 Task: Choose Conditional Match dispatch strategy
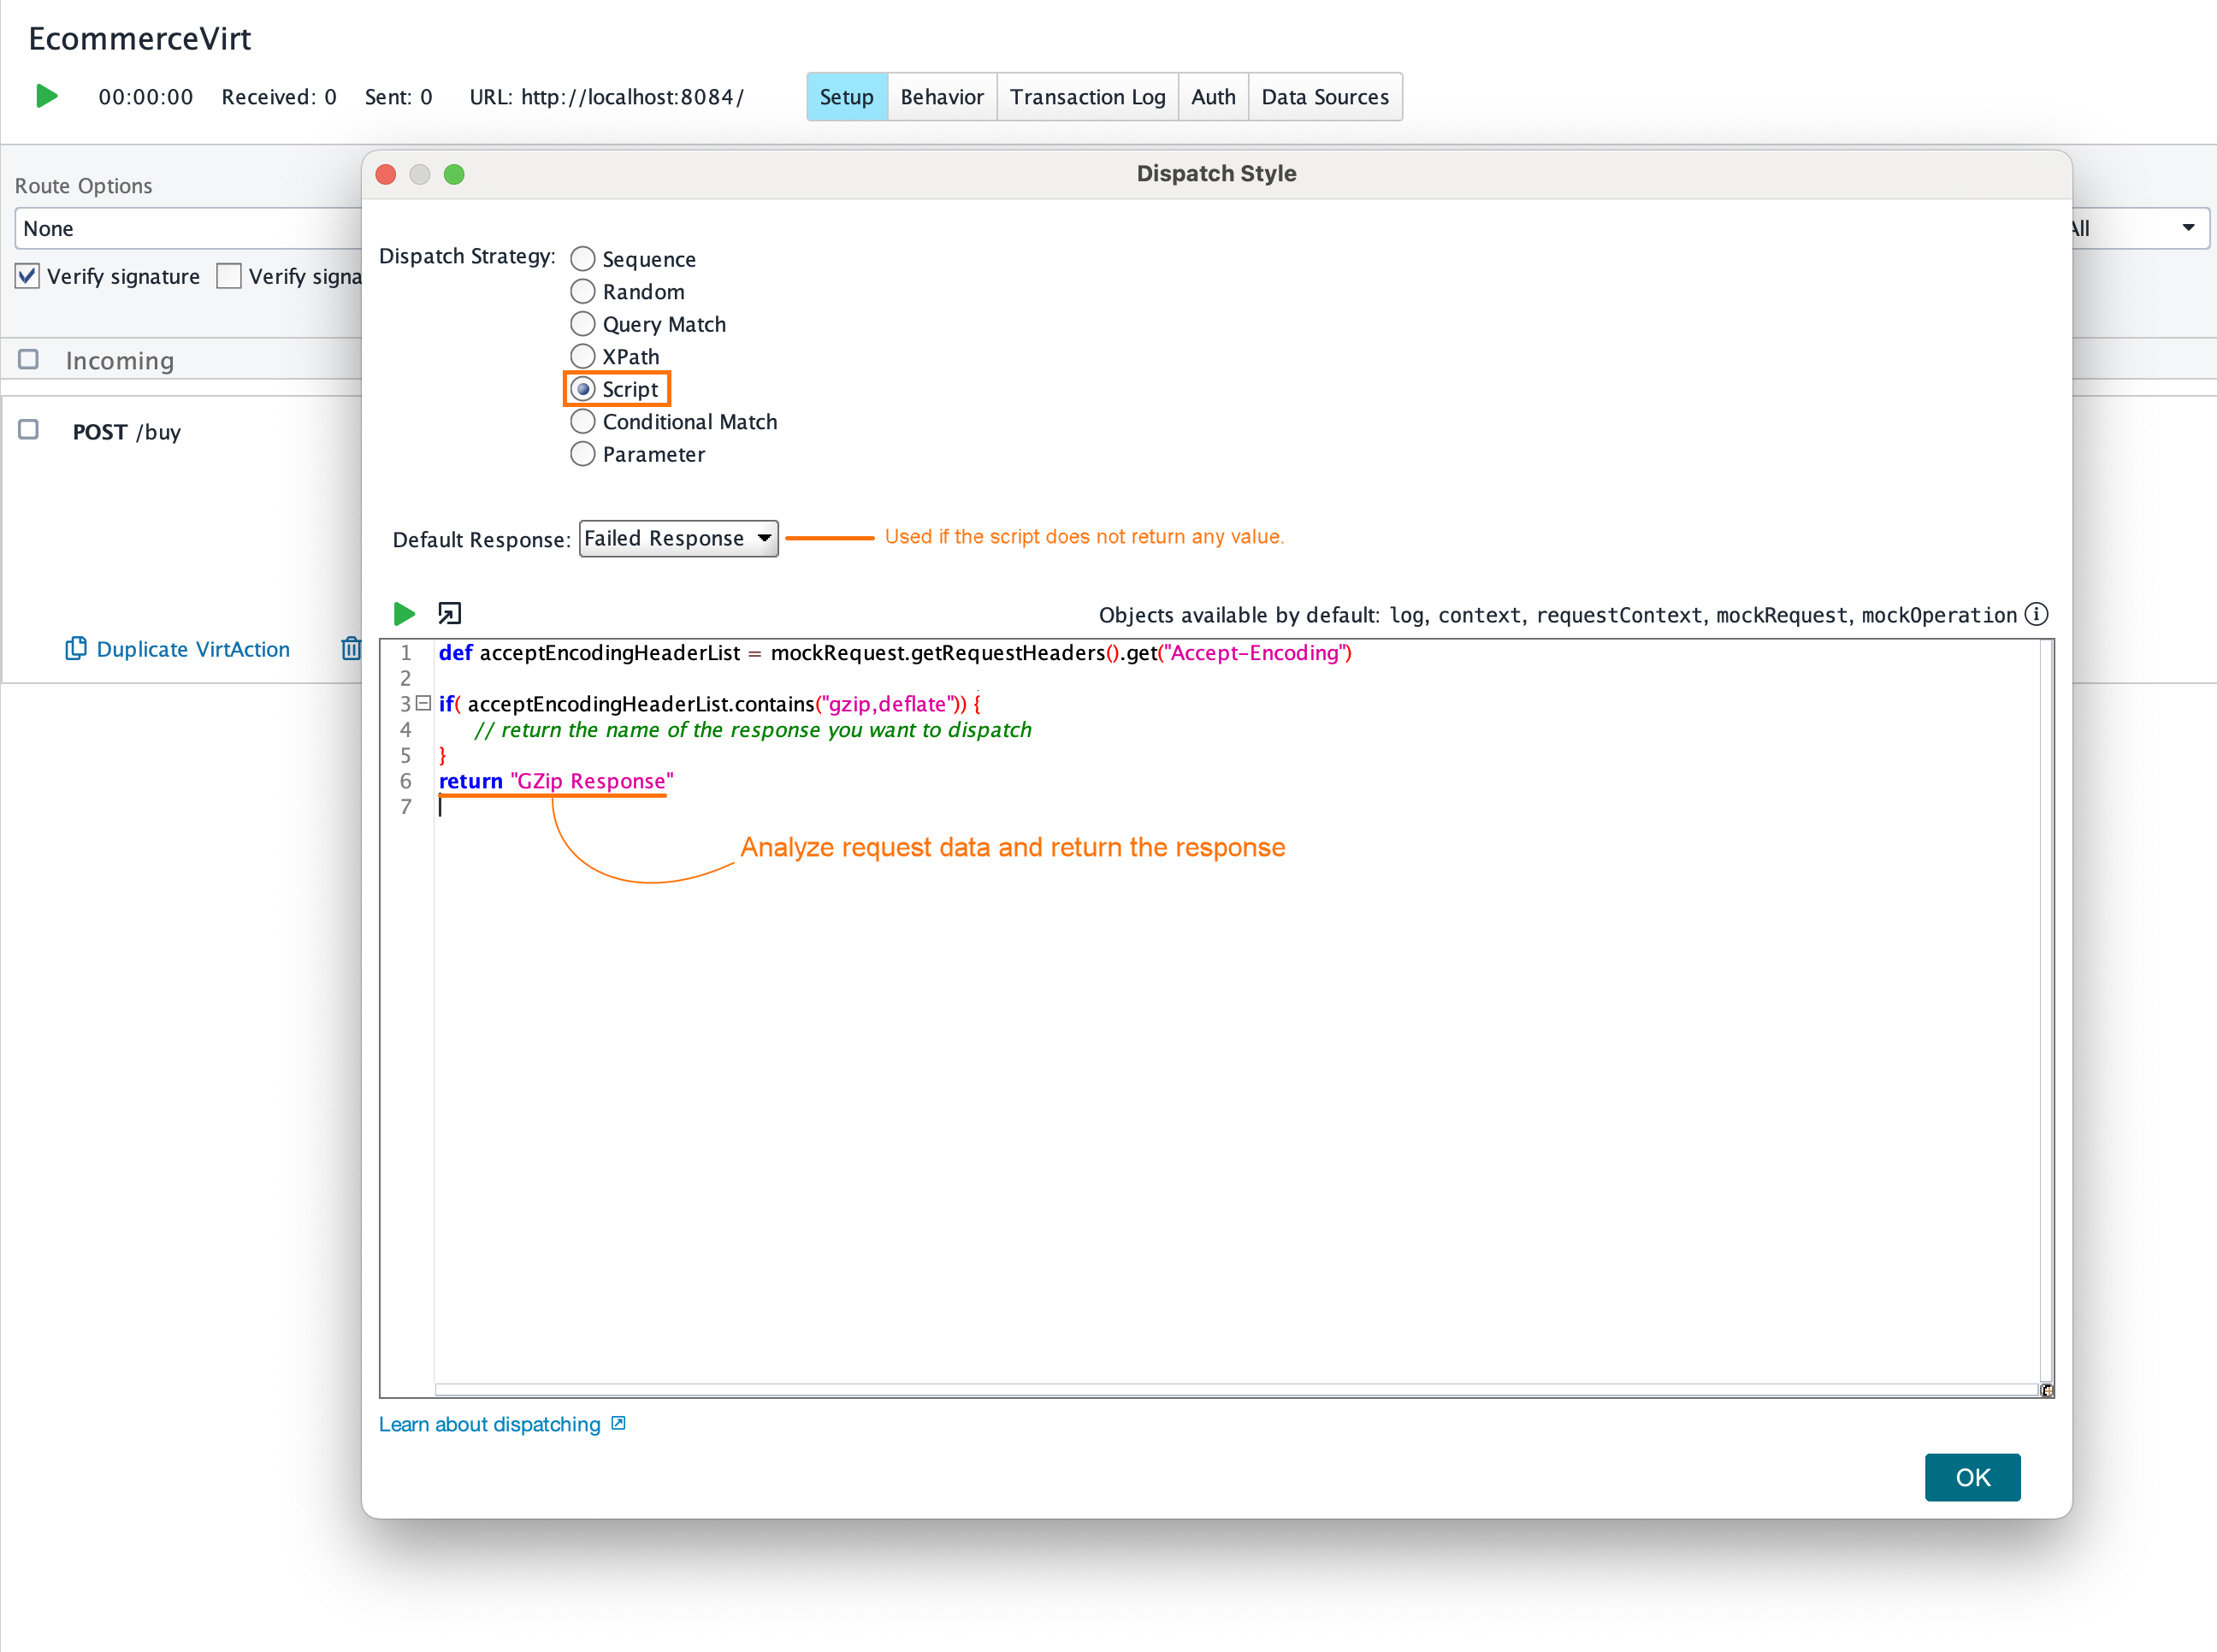coord(583,421)
